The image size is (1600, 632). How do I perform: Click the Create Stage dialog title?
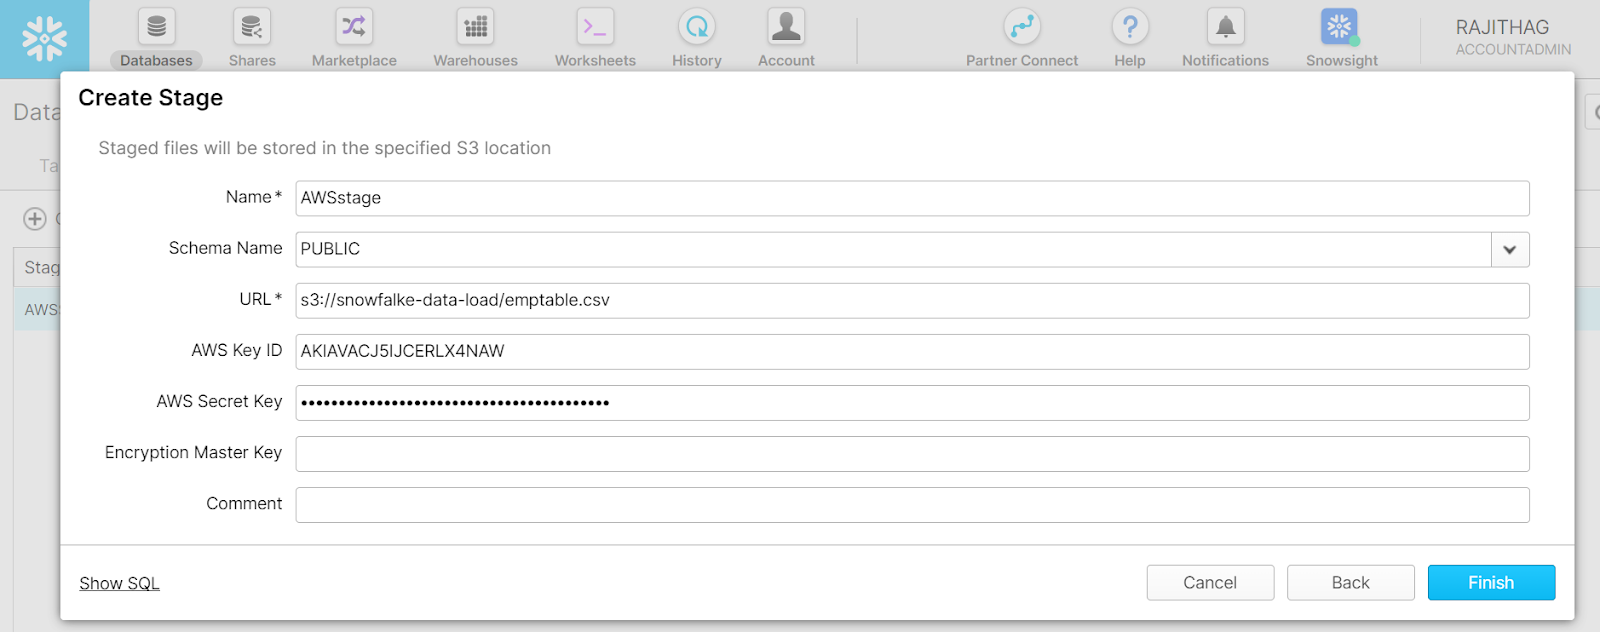pyautogui.click(x=151, y=98)
